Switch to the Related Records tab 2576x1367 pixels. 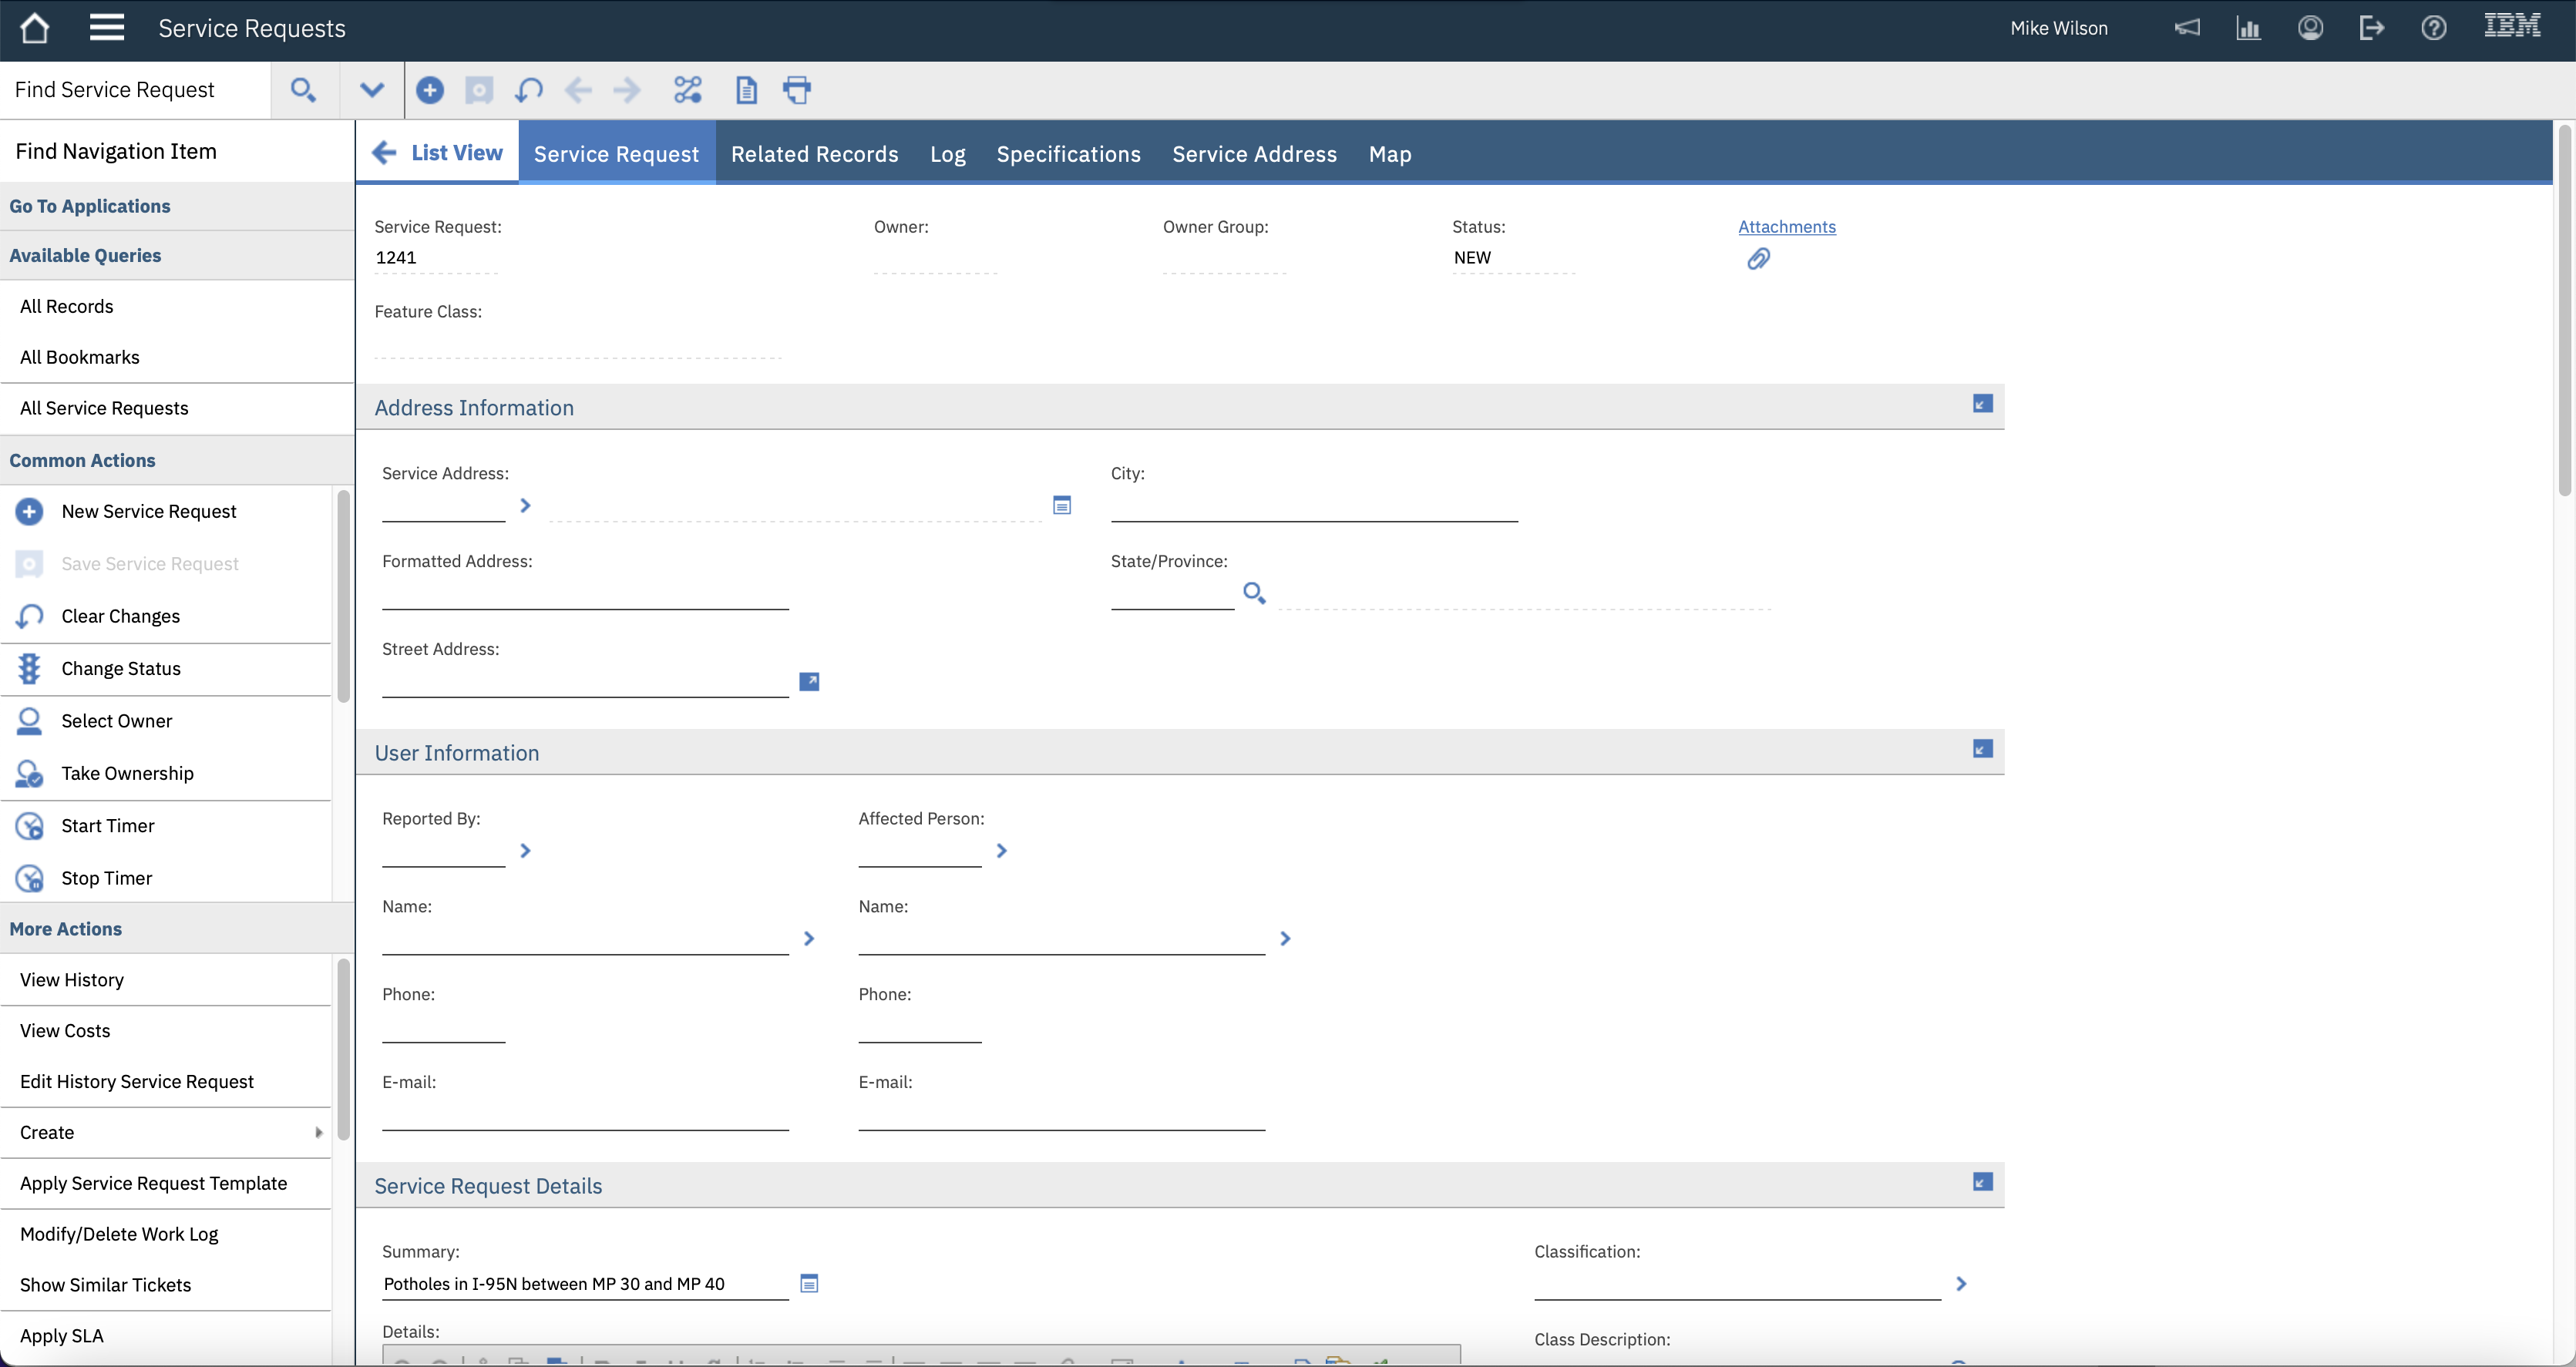(814, 154)
